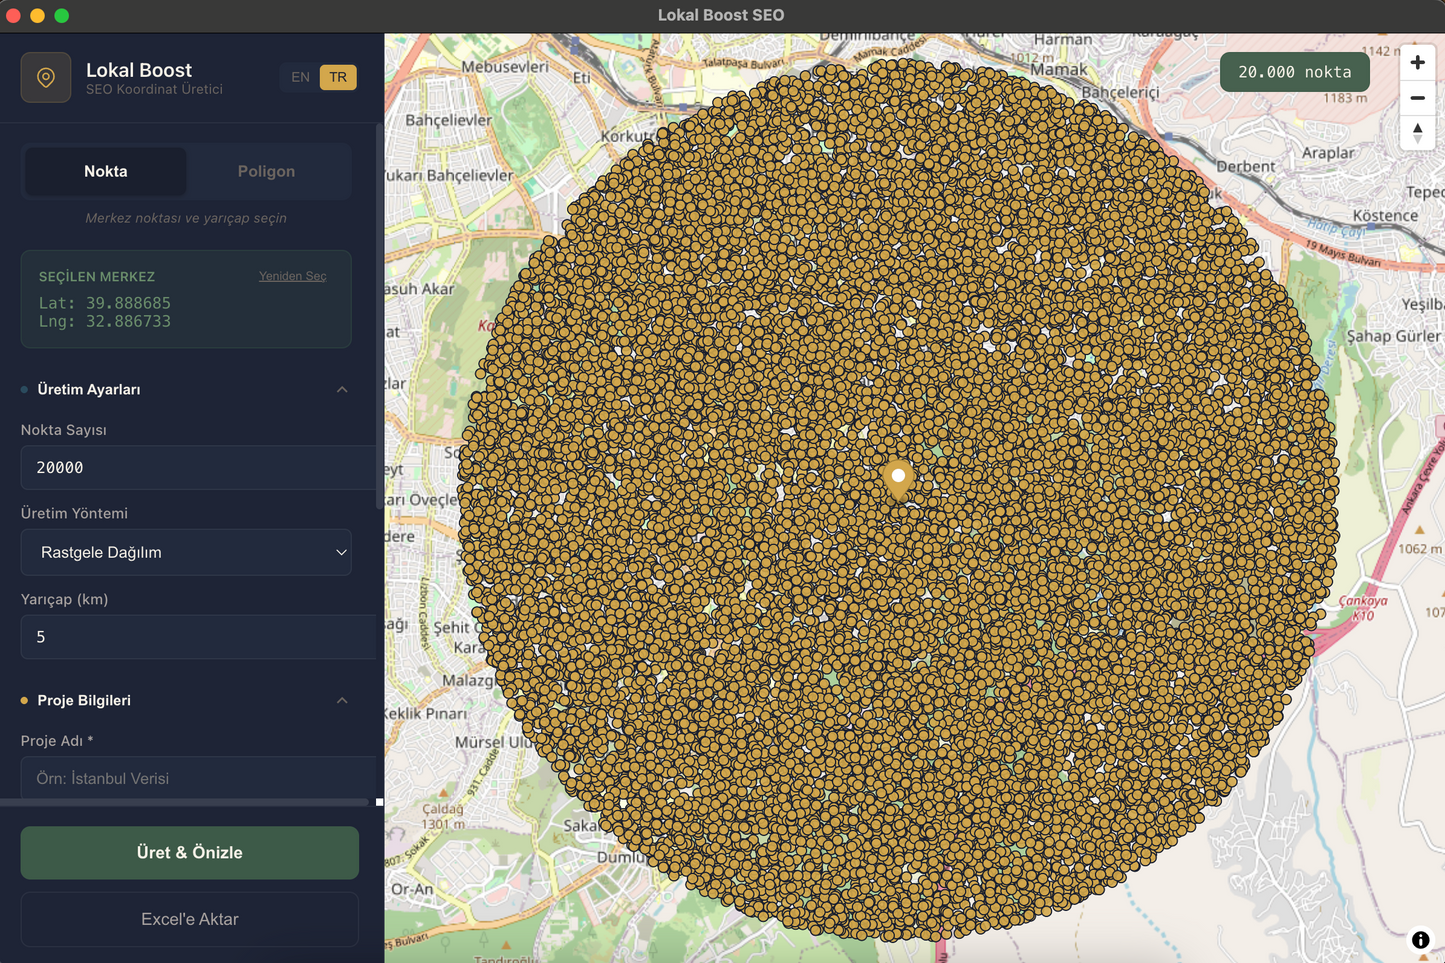The height and width of the screenshot is (963, 1445).
Task: Click the Yarıçap input showing 5
Action: pyautogui.click(x=197, y=636)
